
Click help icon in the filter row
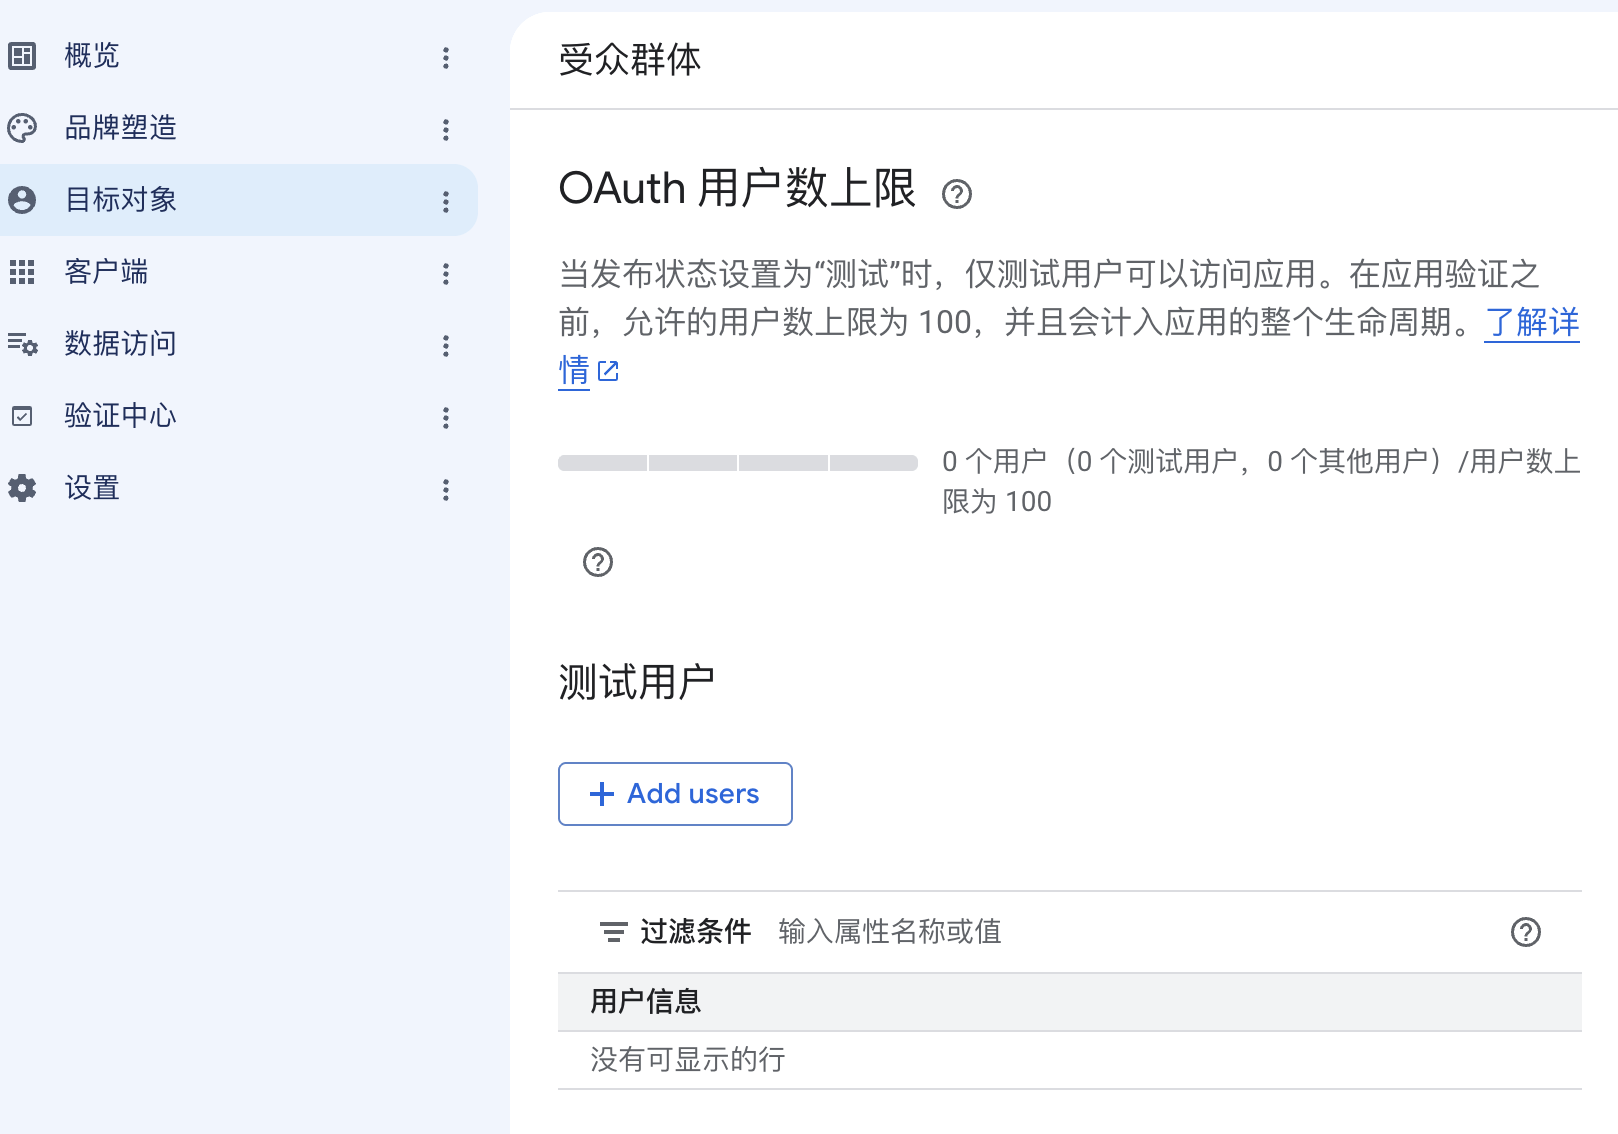click(x=1526, y=932)
